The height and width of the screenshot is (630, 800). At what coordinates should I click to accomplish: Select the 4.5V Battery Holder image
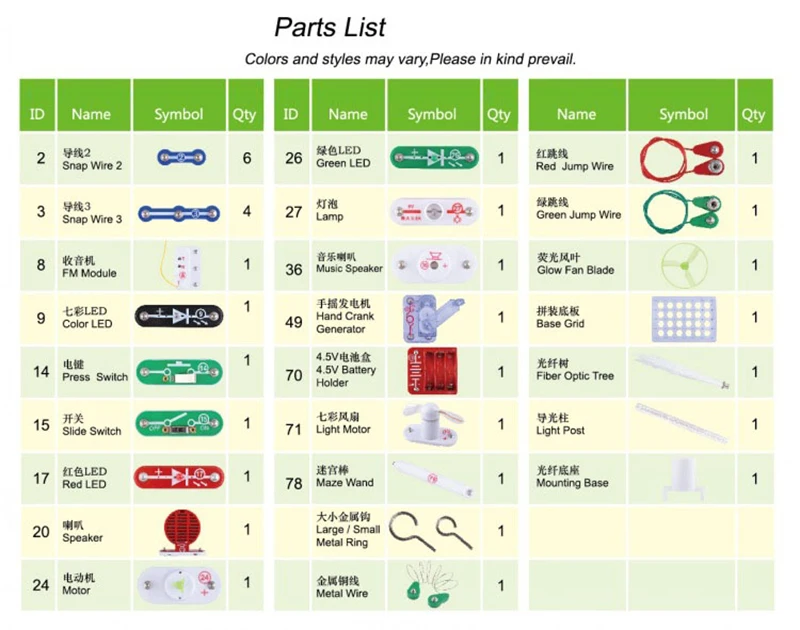pos(432,371)
